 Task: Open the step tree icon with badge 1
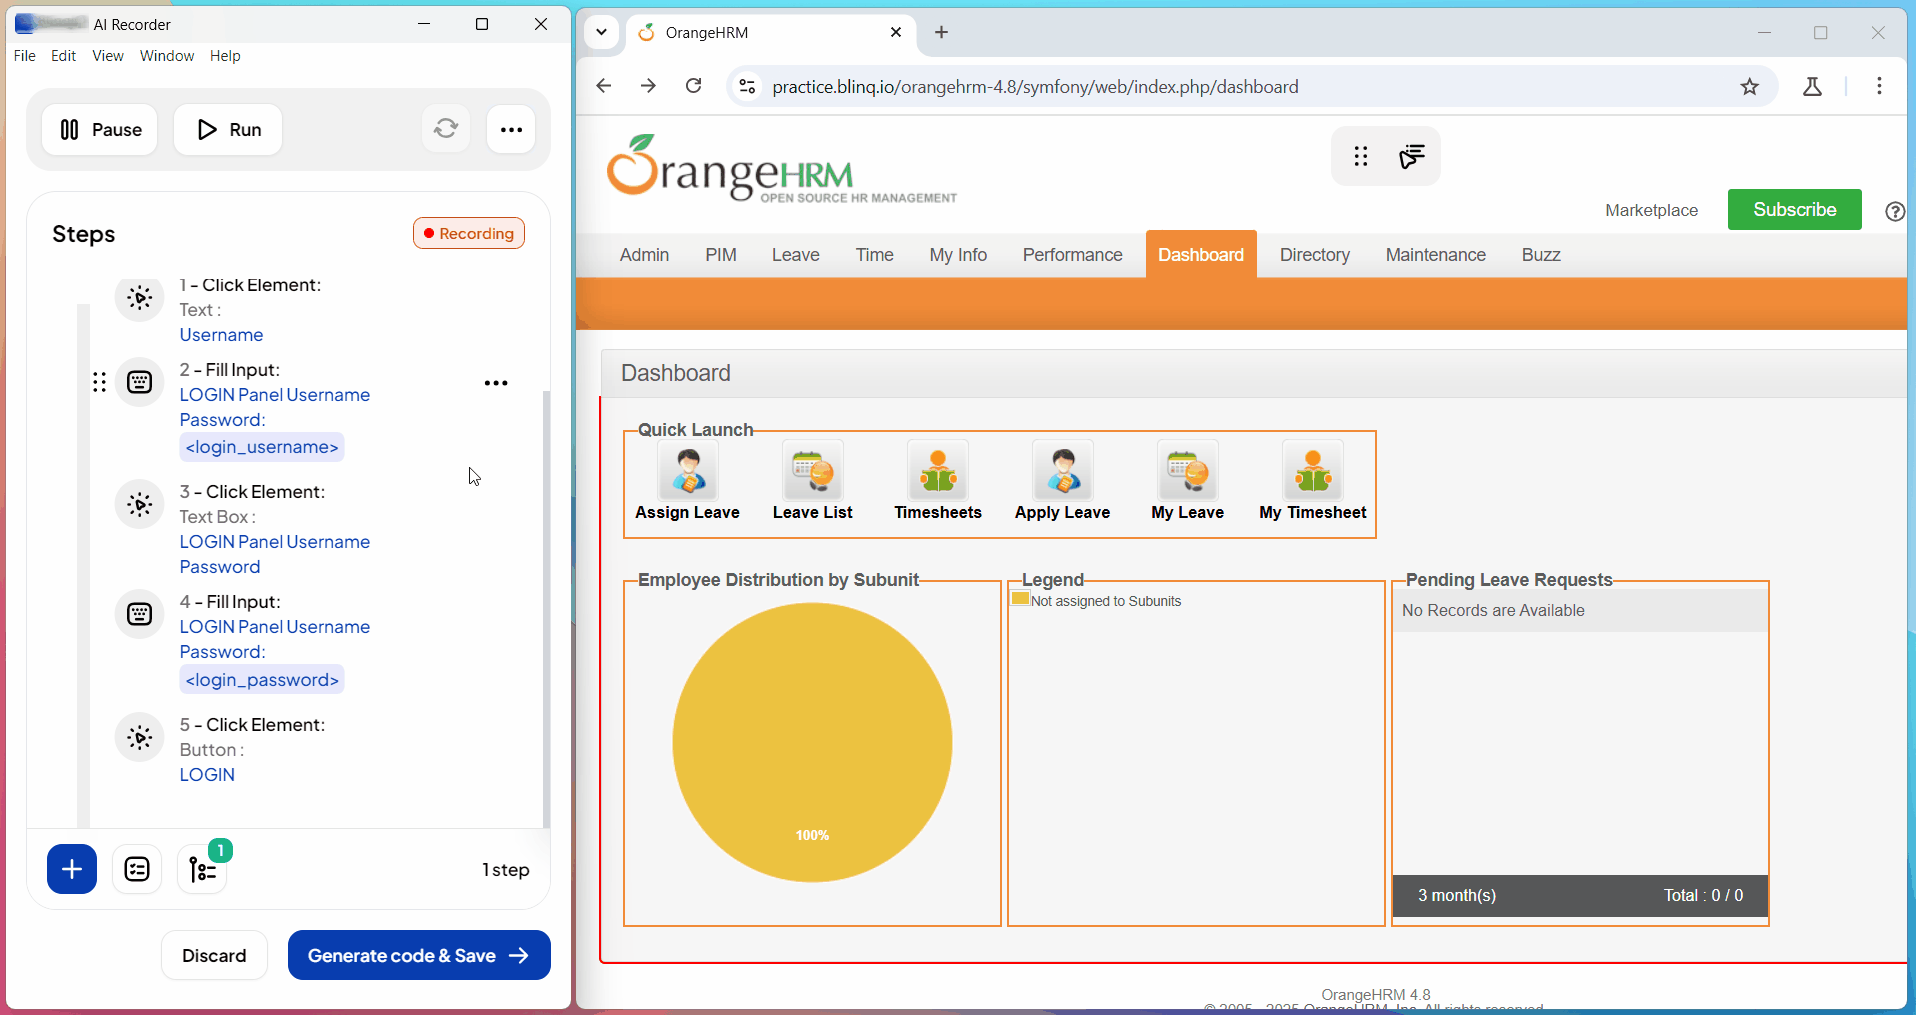click(x=202, y=869)
